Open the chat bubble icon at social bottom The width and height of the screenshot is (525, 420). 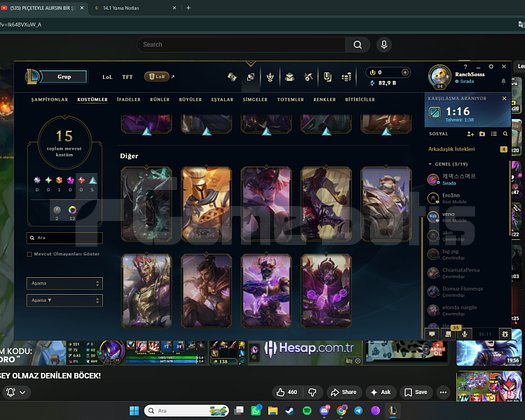tap(432, 334)
